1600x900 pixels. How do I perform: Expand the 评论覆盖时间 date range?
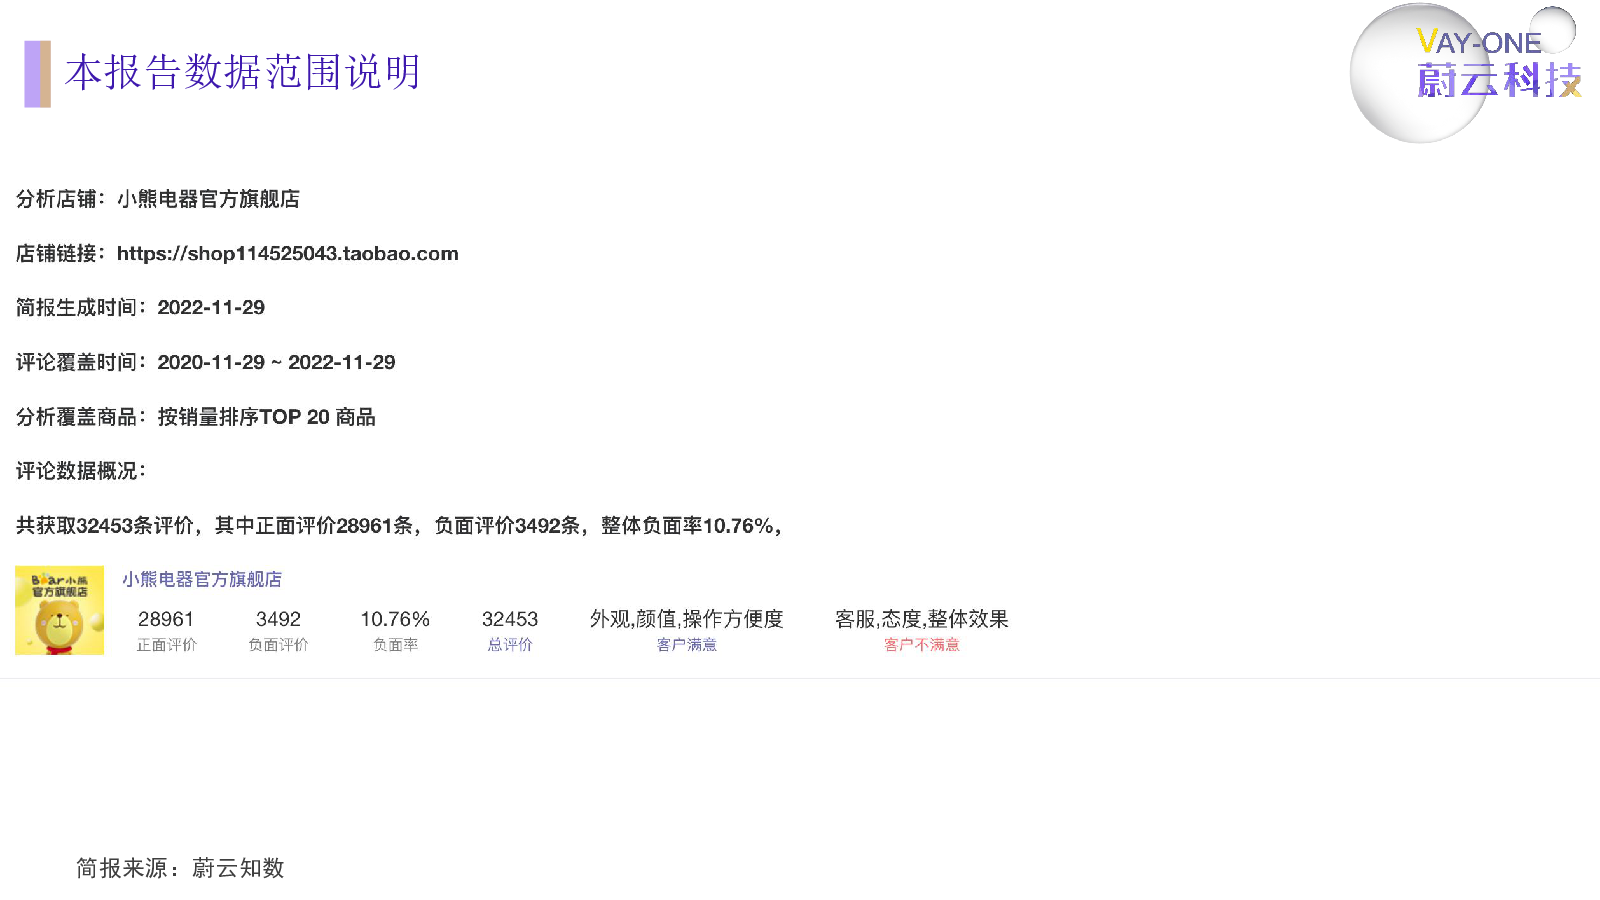click(205, 362)
